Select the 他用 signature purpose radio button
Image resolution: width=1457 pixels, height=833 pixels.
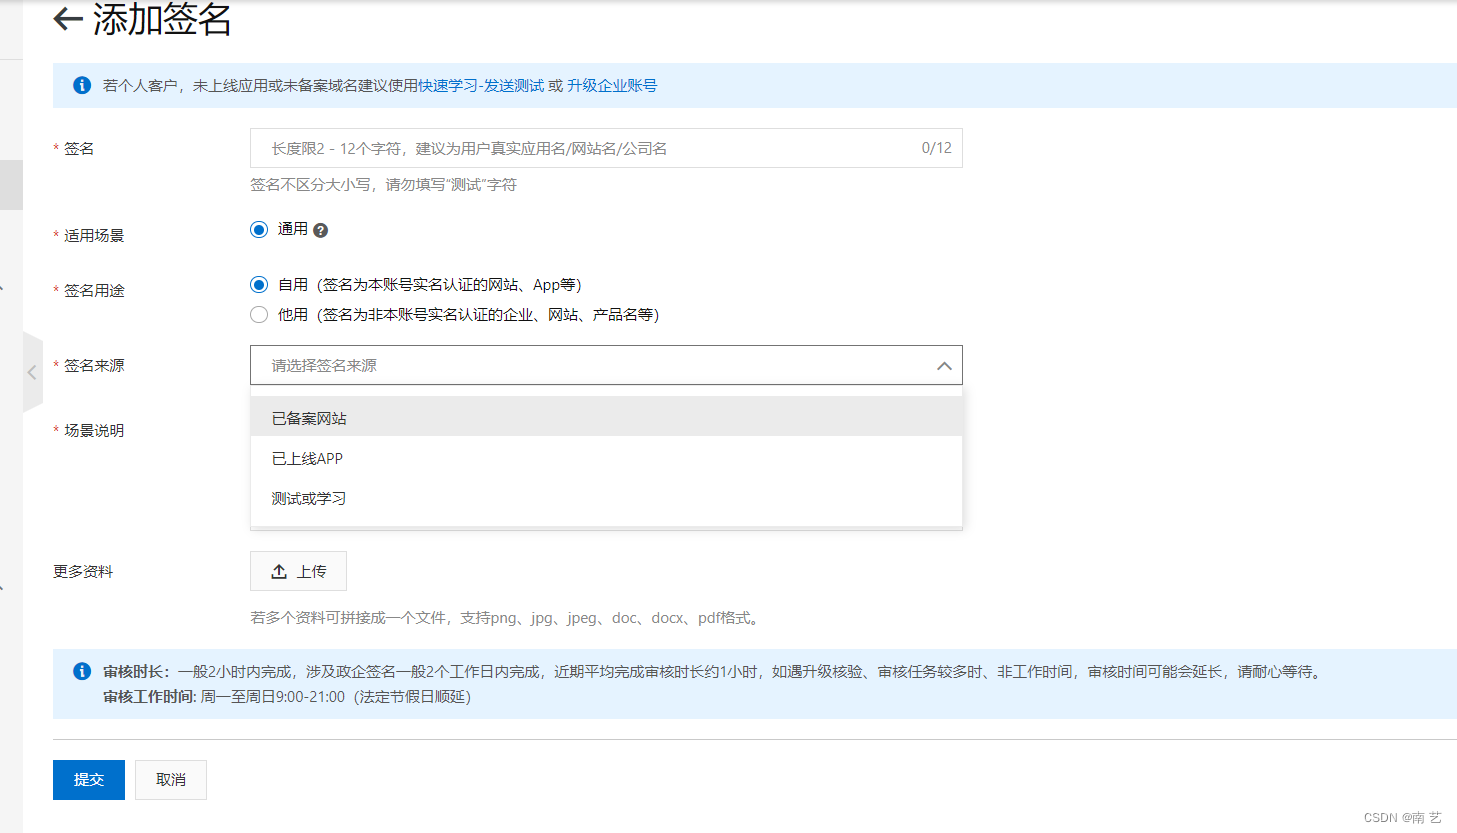click(x=259, y=314)
